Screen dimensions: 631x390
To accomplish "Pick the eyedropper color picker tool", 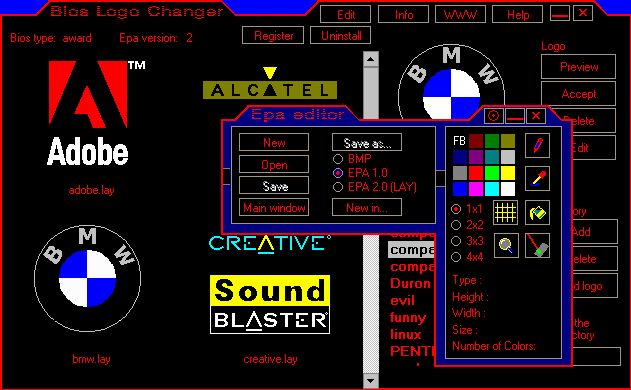I will tap(537, 178).
